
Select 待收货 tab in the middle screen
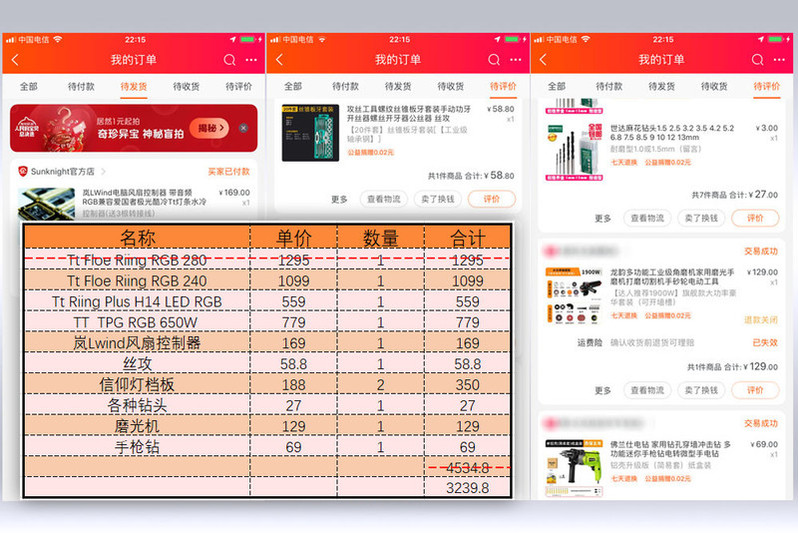pos(451,87)
